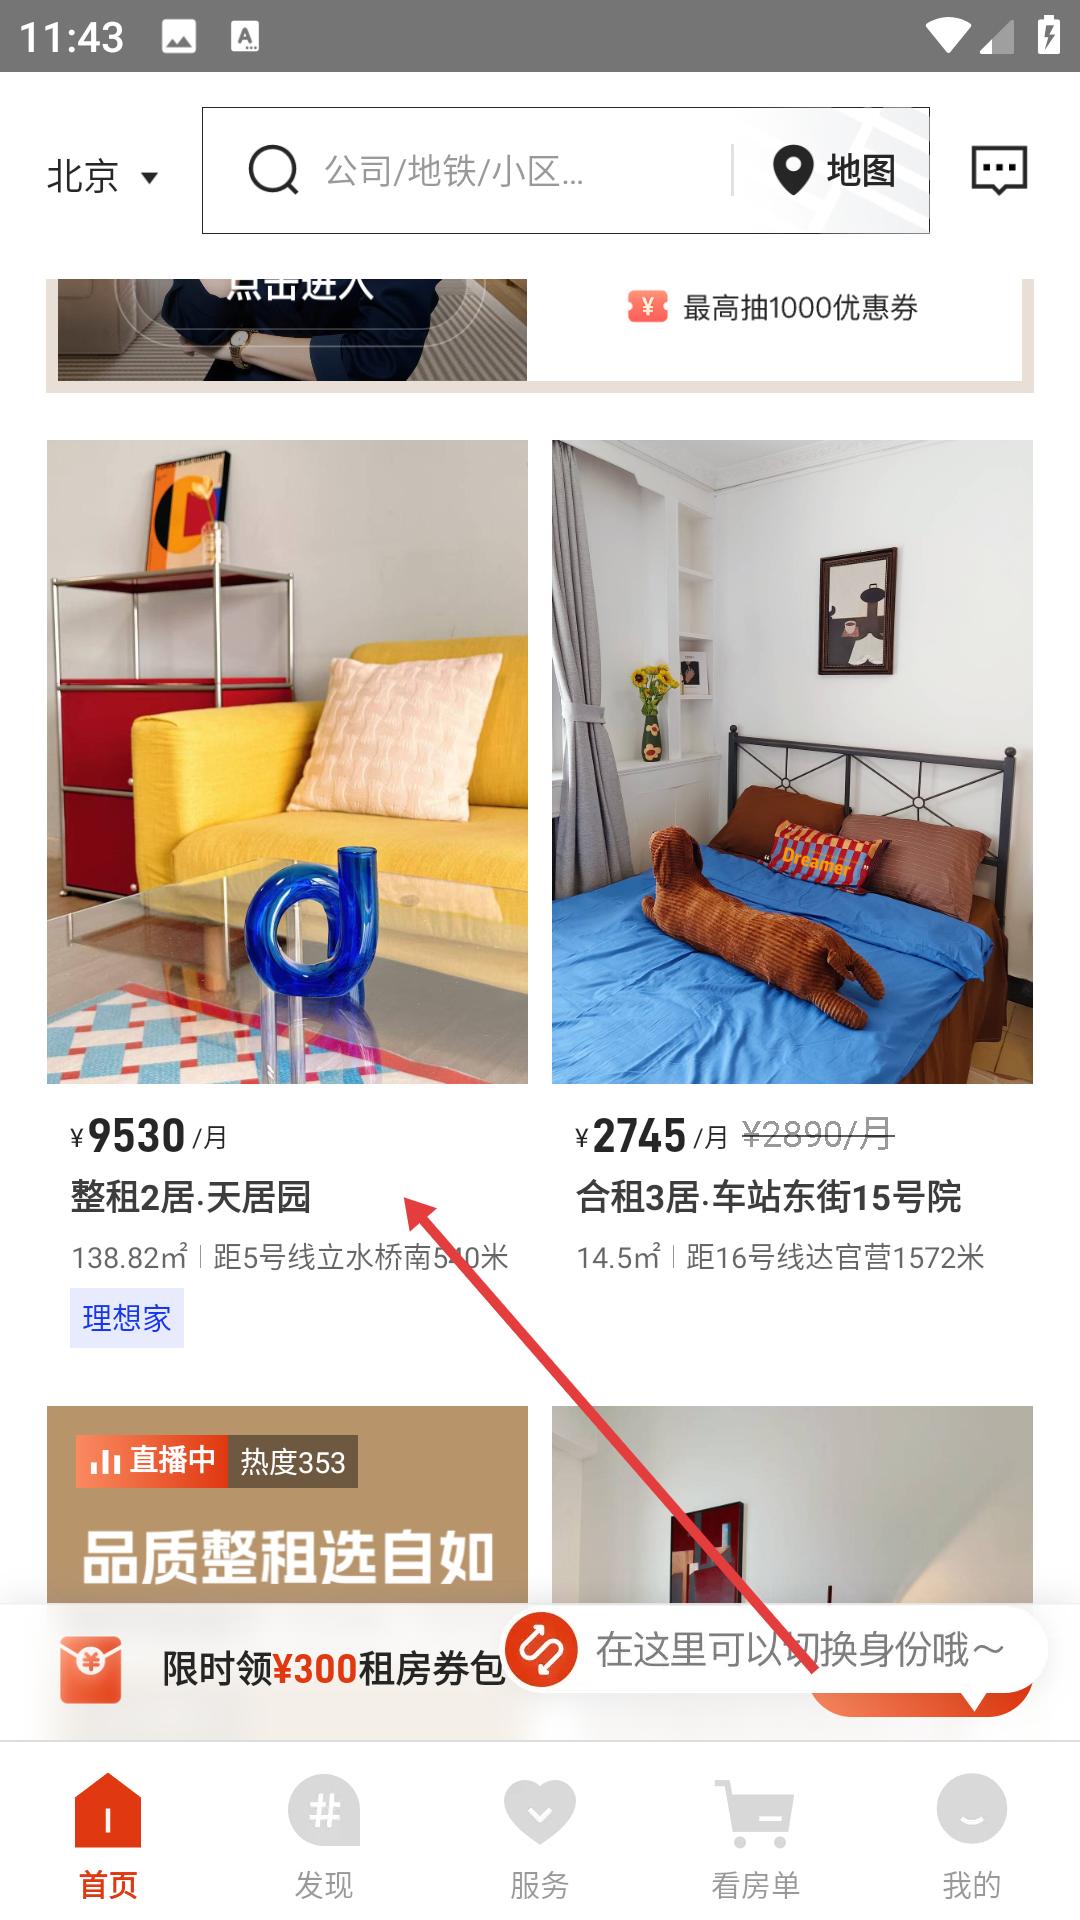Open the 发现 hashtag tab icon
Image resolution: width=1080 pixels, height=1920 pixels.
pos(324,1811)
